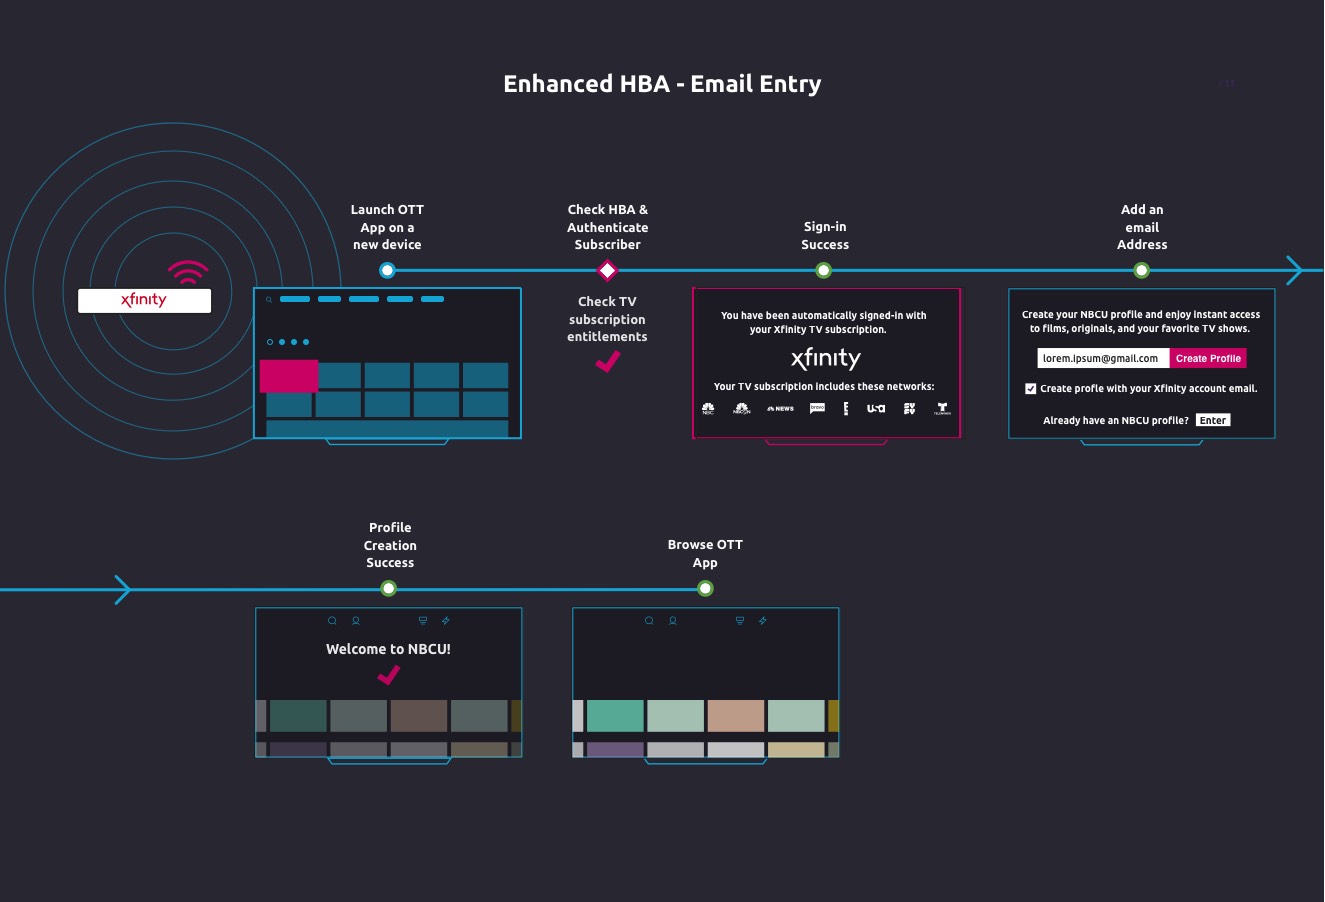1325x902 pixels.
Task: Click the Xfinity logo on the router
Action: click(144, 300)
